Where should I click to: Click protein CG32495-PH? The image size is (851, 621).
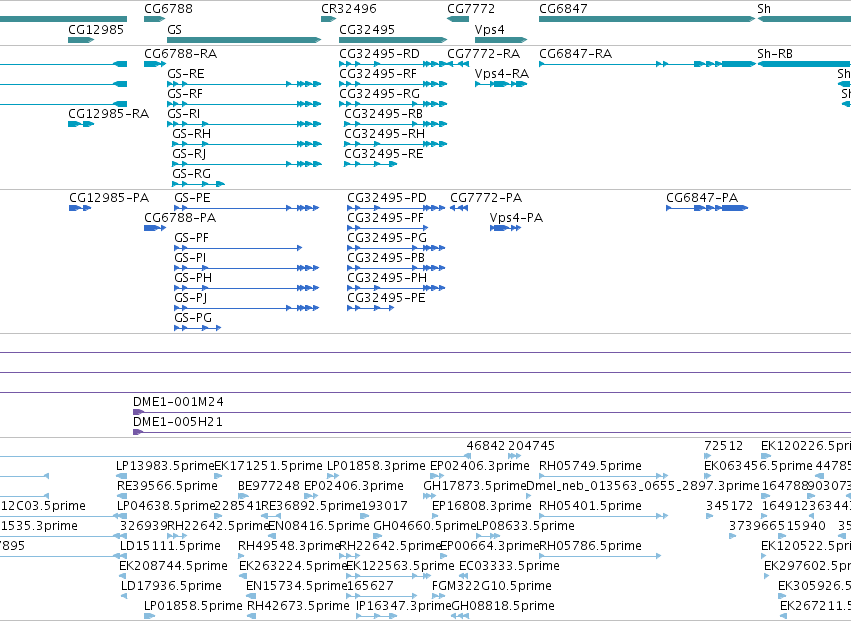coord(396,288)
